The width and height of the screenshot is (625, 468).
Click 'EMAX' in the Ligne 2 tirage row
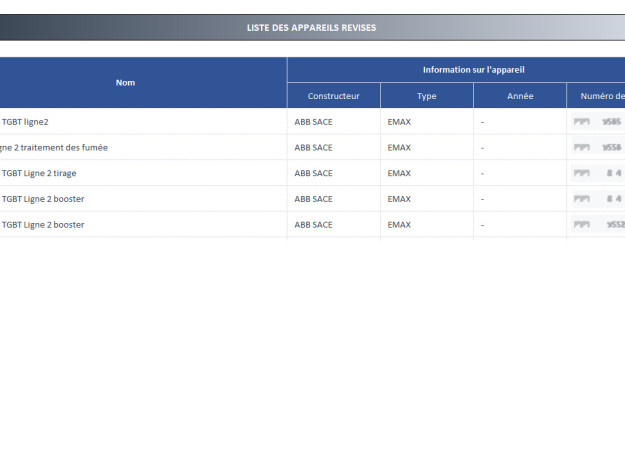399,173
